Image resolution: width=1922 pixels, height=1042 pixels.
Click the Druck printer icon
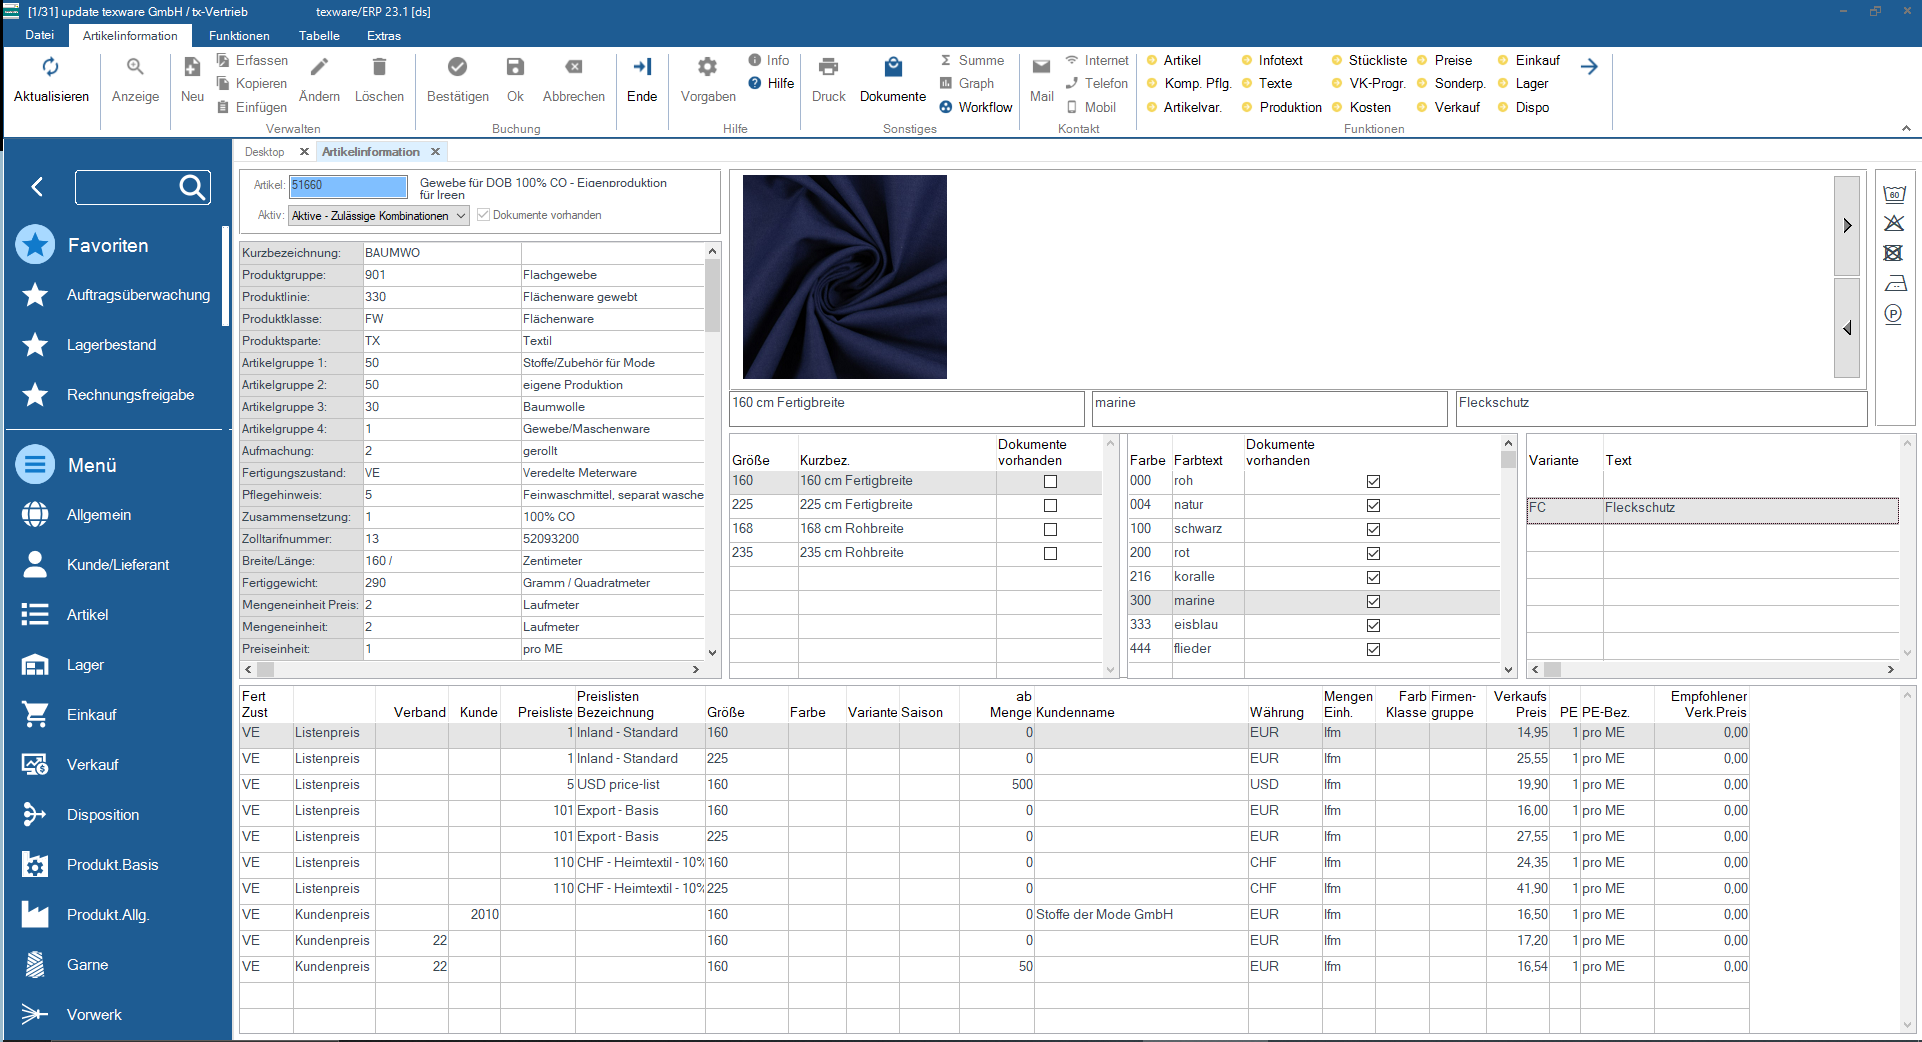point(828,67)
